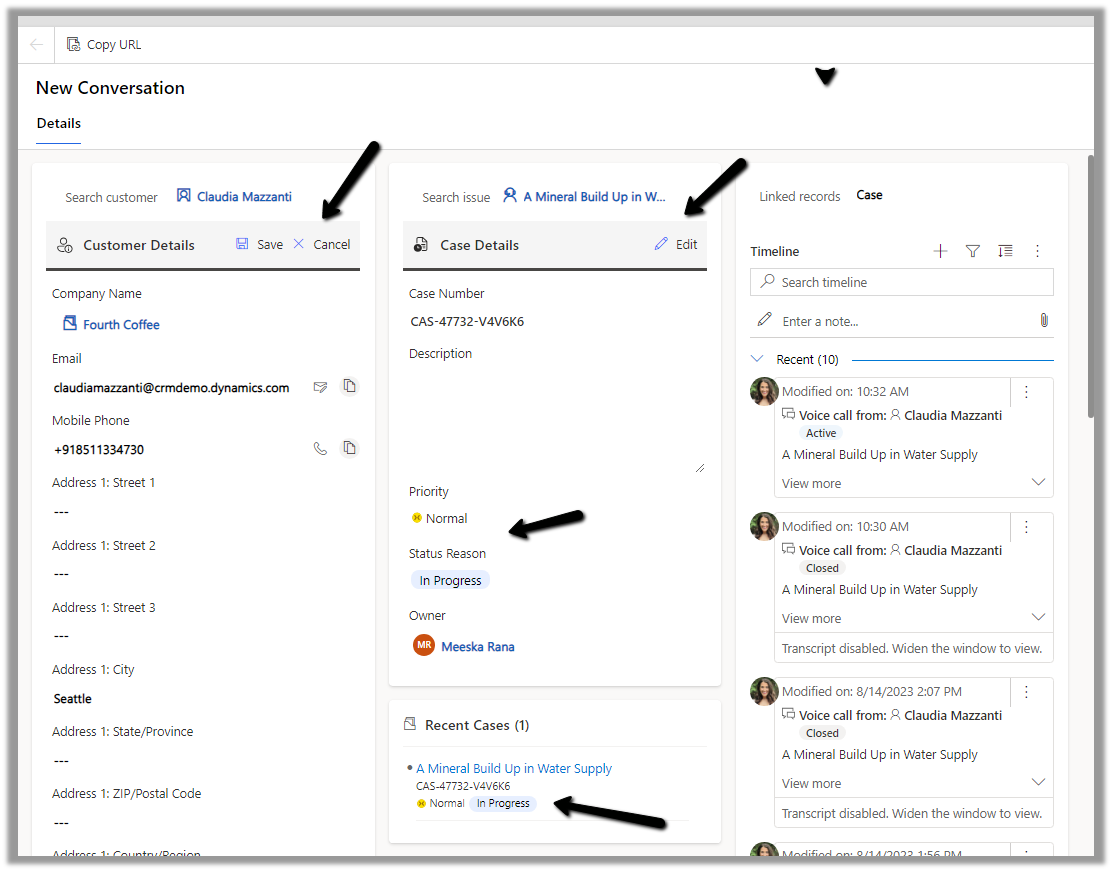1112x872 pixels.
Task: Collapse the Recent (10) timeline section
Action: [x=758, y=359]
